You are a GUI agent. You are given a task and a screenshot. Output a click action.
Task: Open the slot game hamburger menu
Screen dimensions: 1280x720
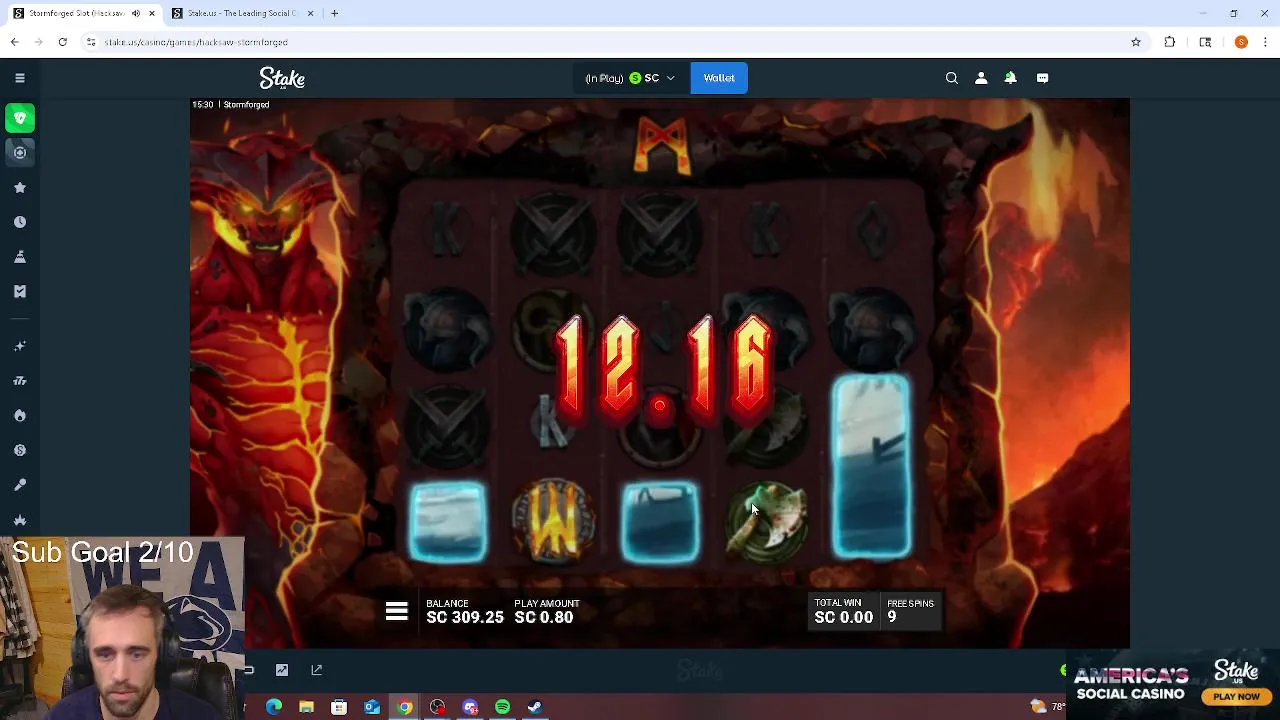pyautogui.click(x=397, y=612)
